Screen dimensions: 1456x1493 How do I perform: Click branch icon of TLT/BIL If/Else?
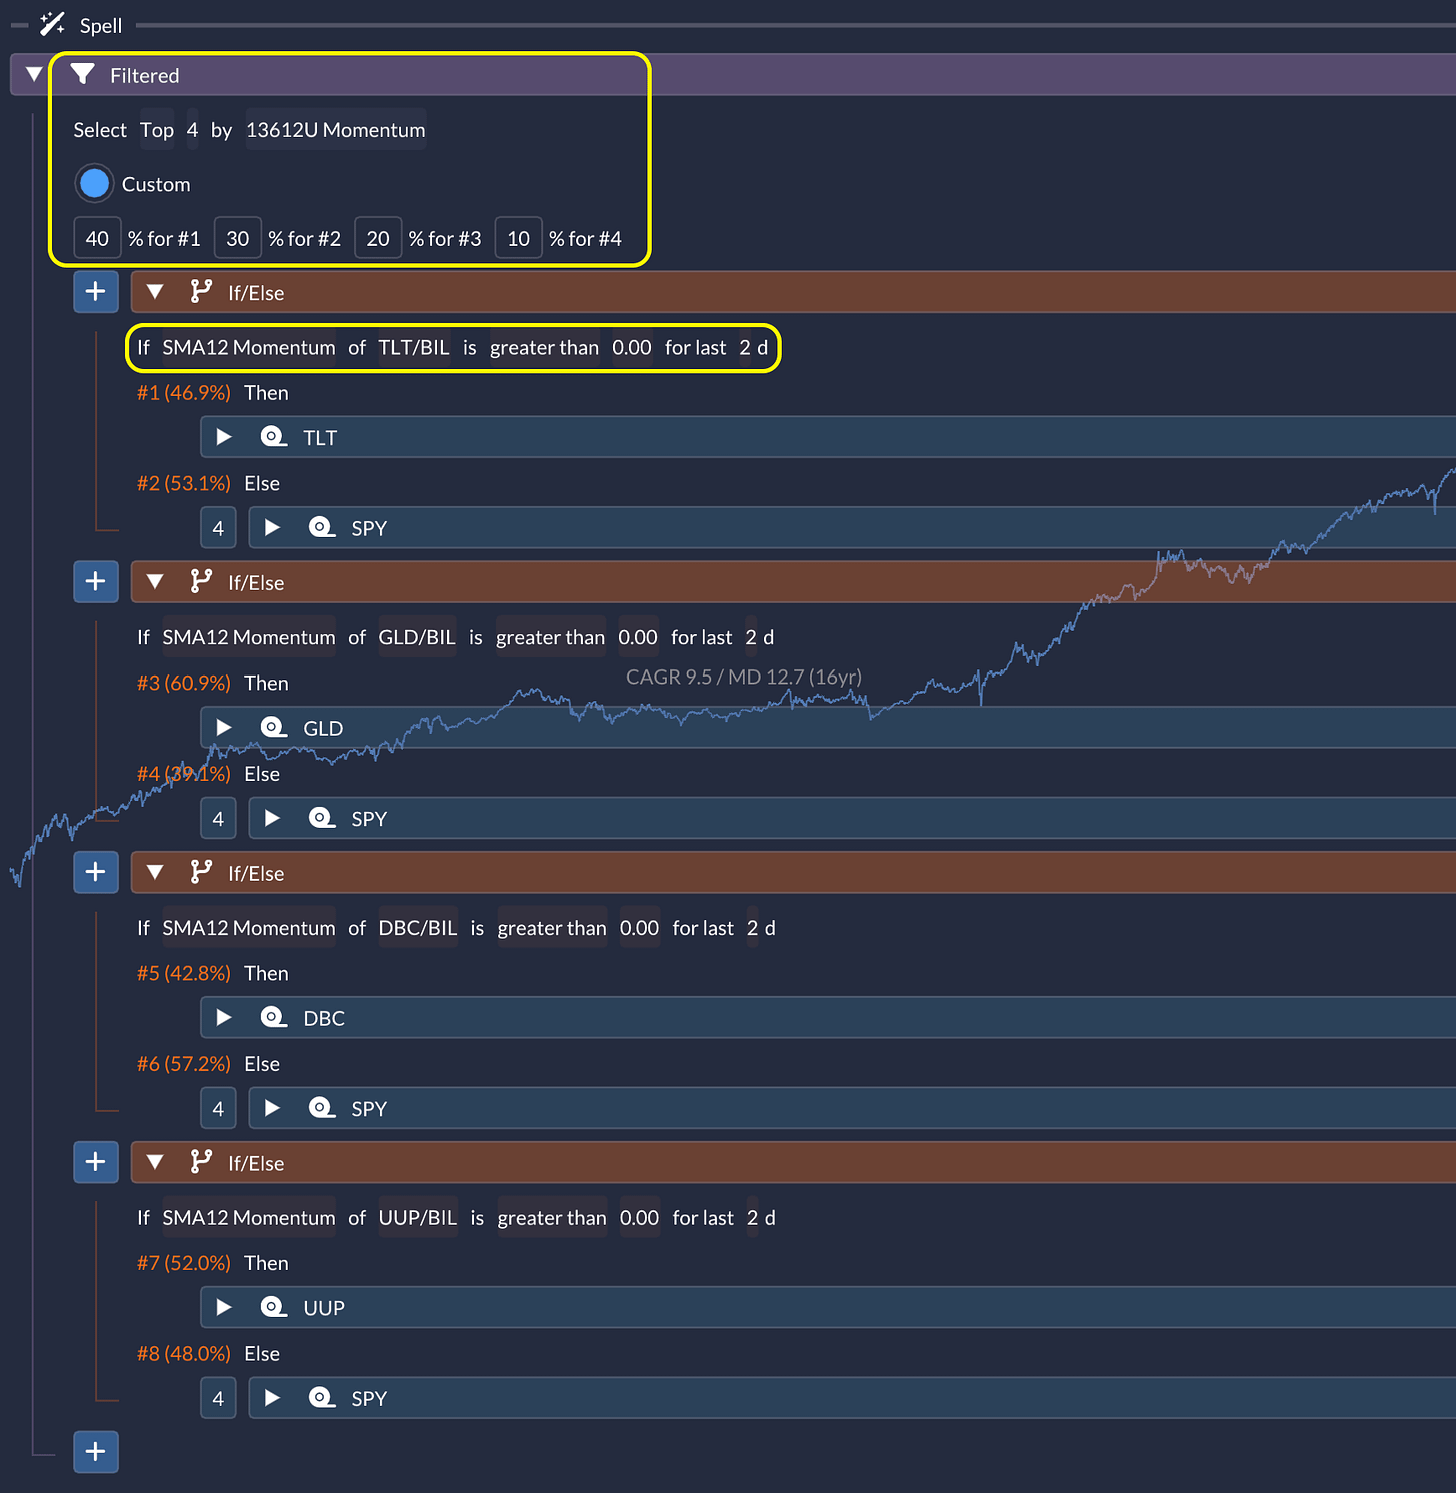tap(201, 291)
